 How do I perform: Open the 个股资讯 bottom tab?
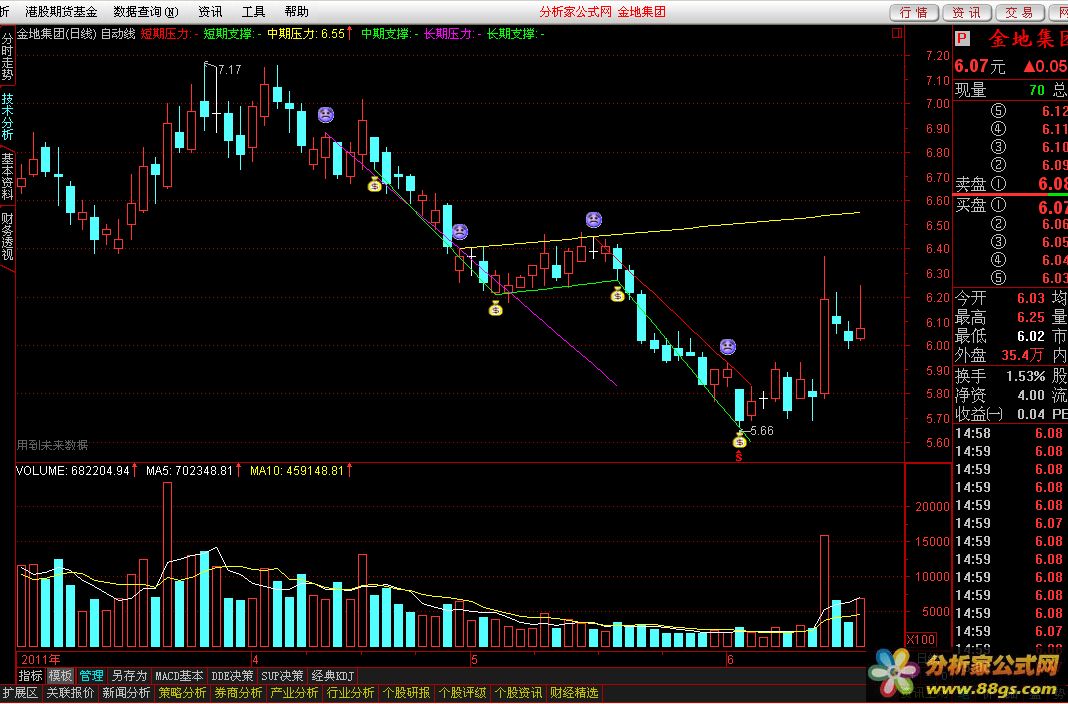[518, 692]
